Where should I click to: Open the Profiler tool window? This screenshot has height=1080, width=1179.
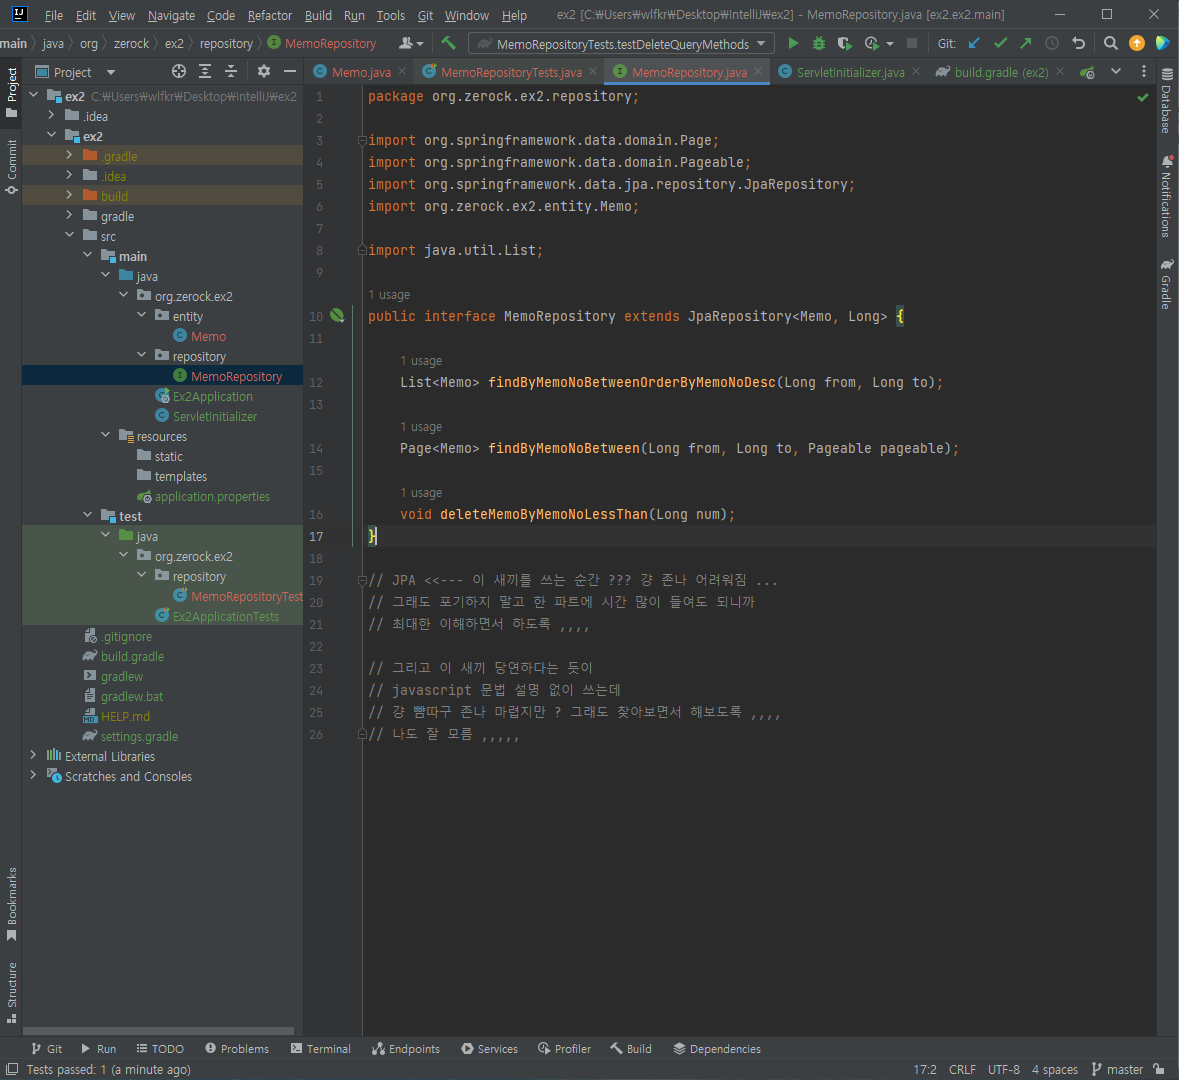[x=565, y=1048]
